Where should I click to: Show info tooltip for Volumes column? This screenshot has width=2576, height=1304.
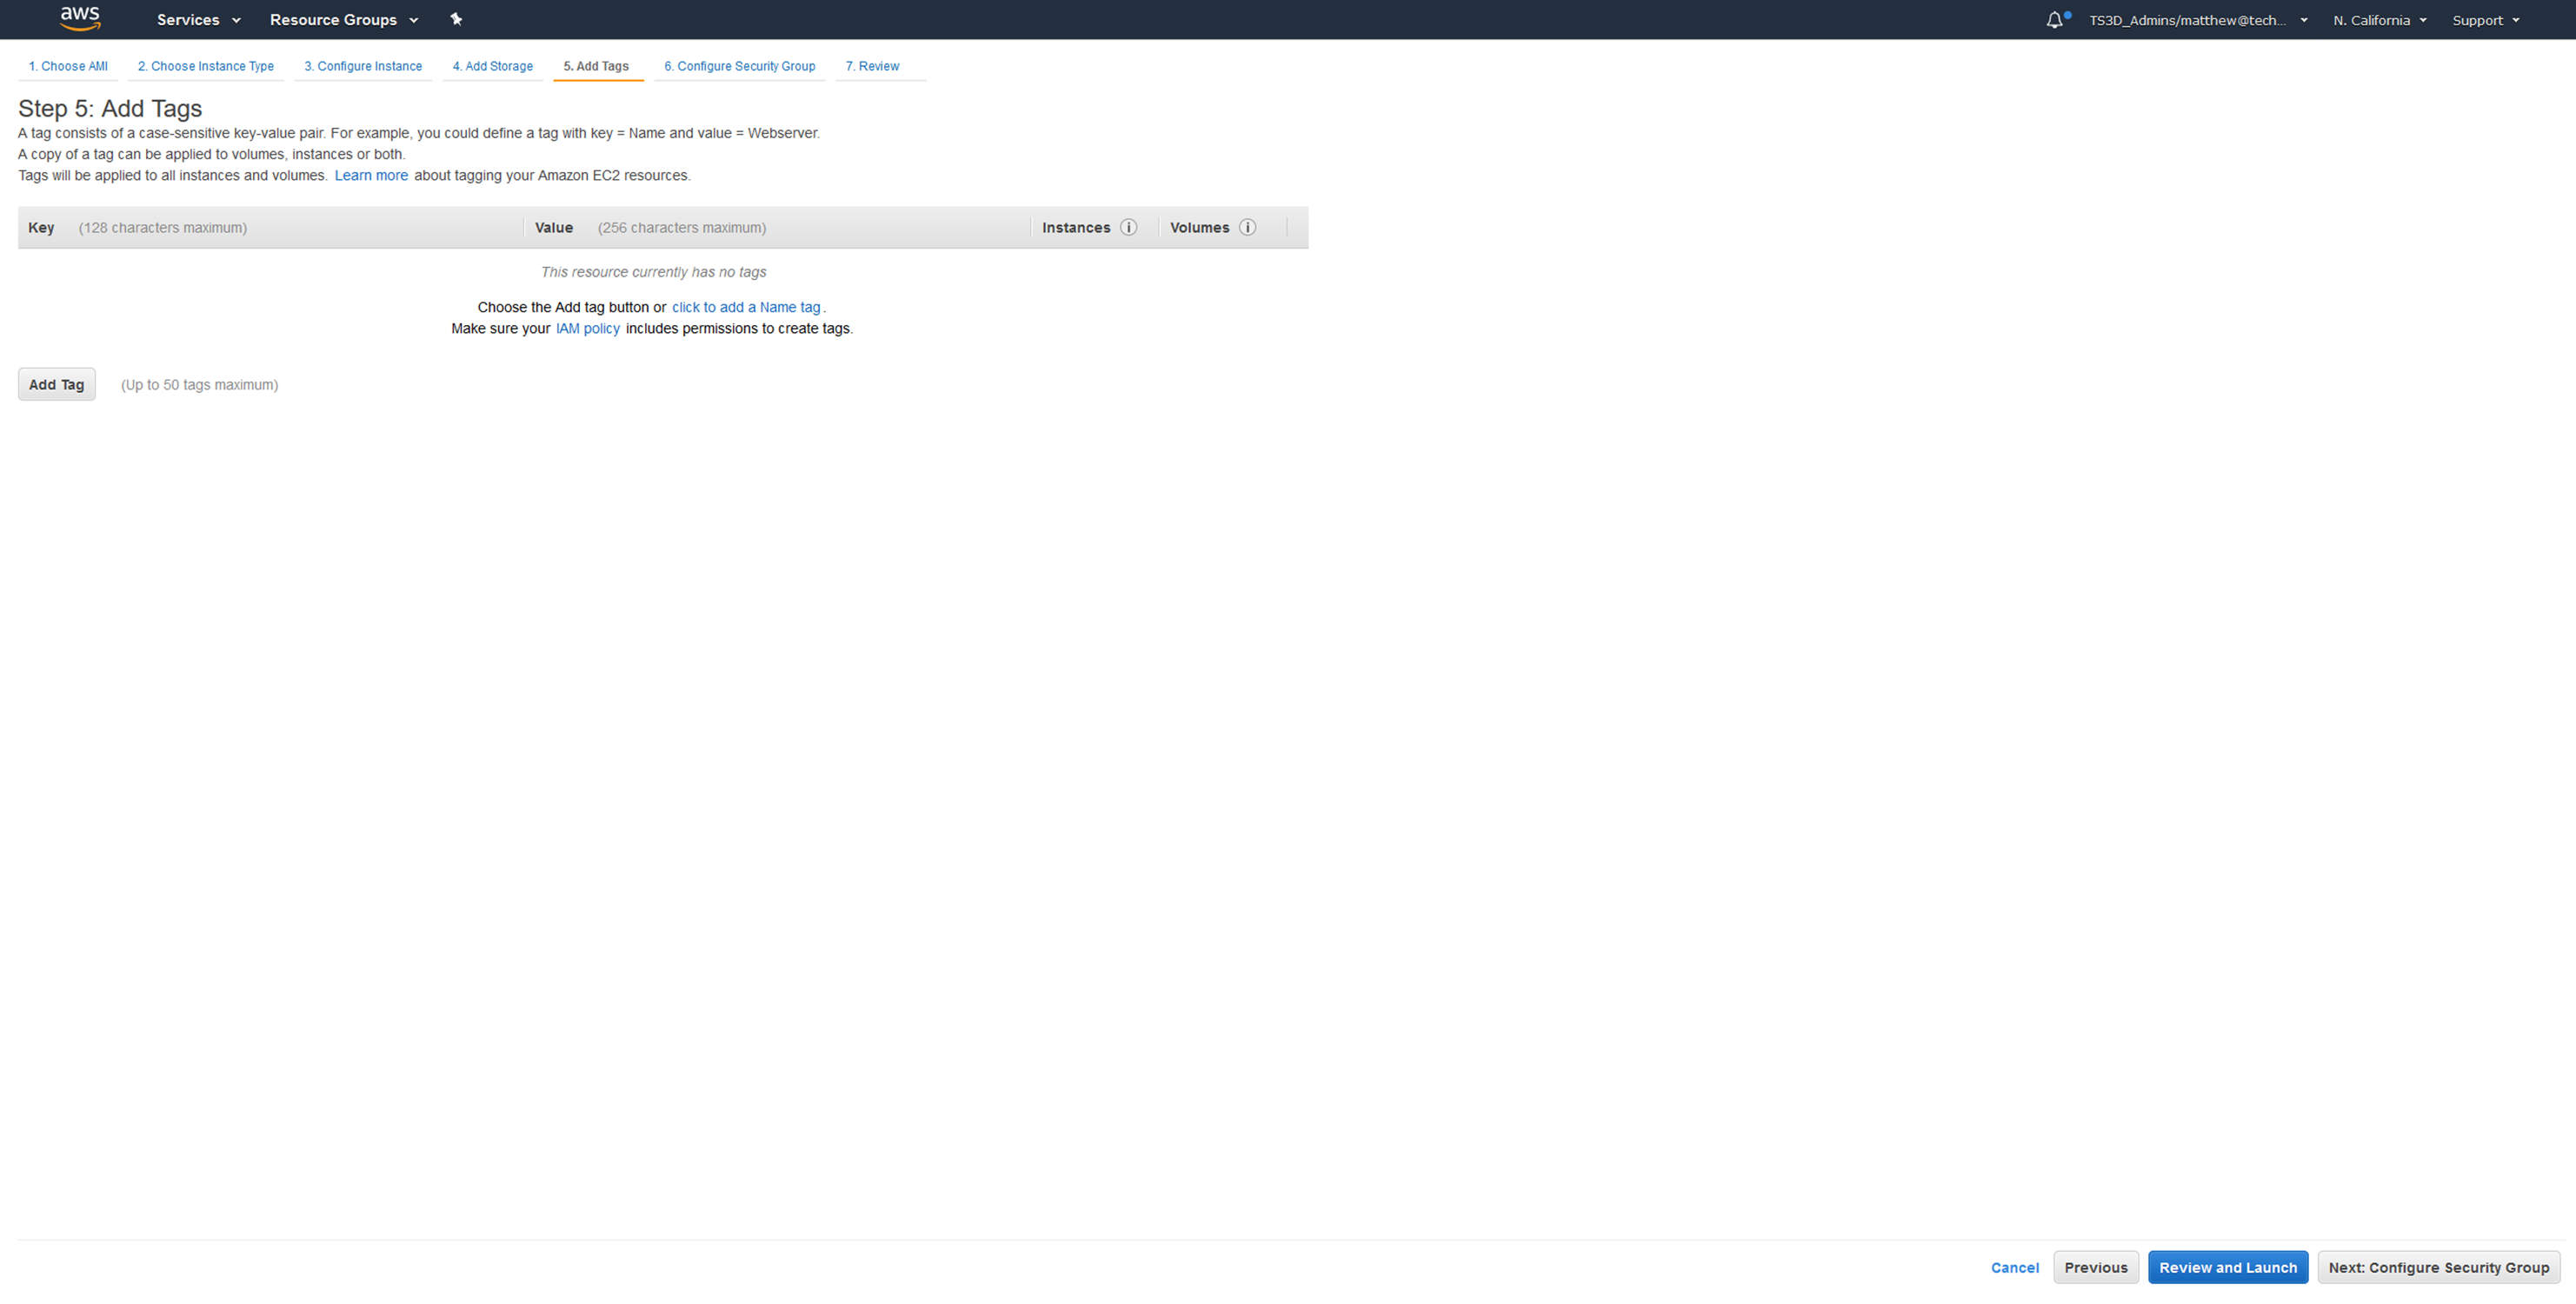[1247, 227]
